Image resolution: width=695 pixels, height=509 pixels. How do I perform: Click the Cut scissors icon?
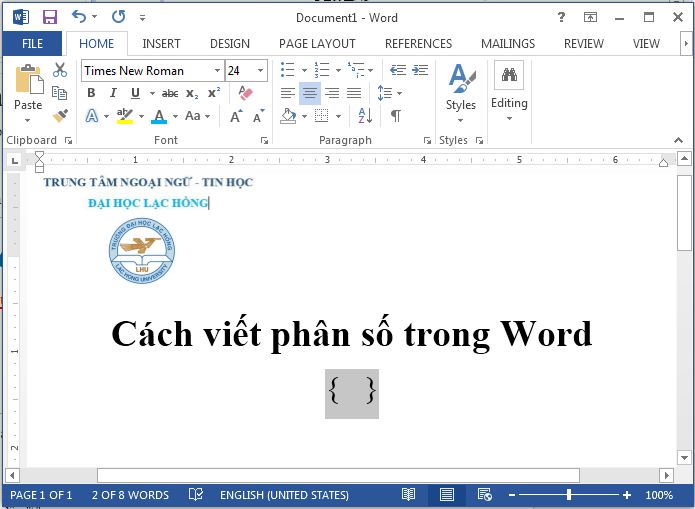point(60,70)
